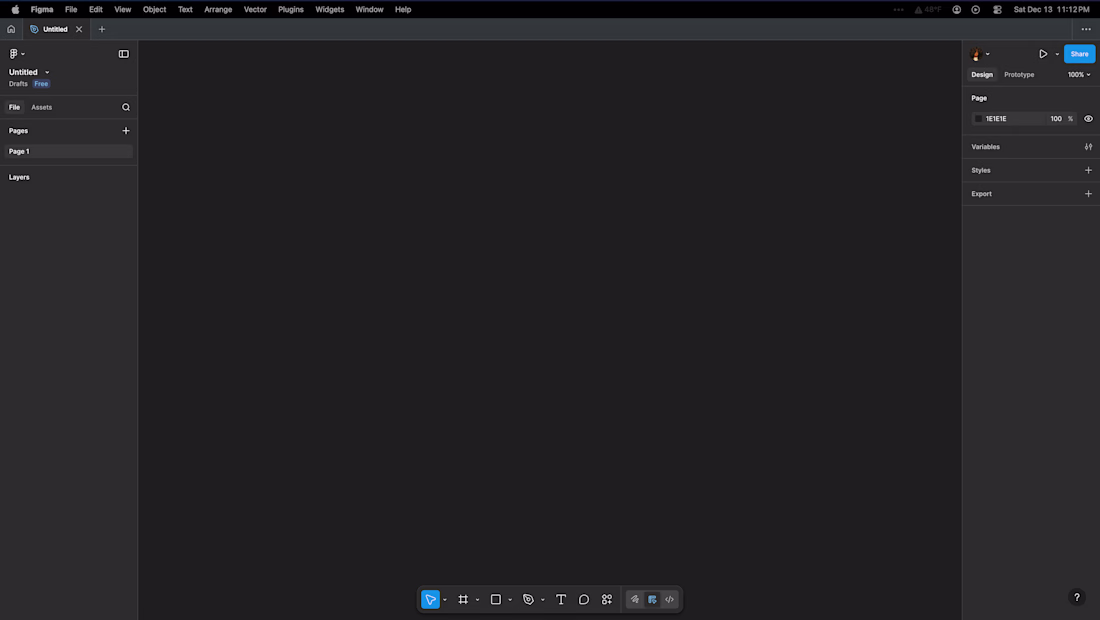Screen dimensions: 1100x620
Task: Close the Untitled file tab
Action: tap(79, 29)
